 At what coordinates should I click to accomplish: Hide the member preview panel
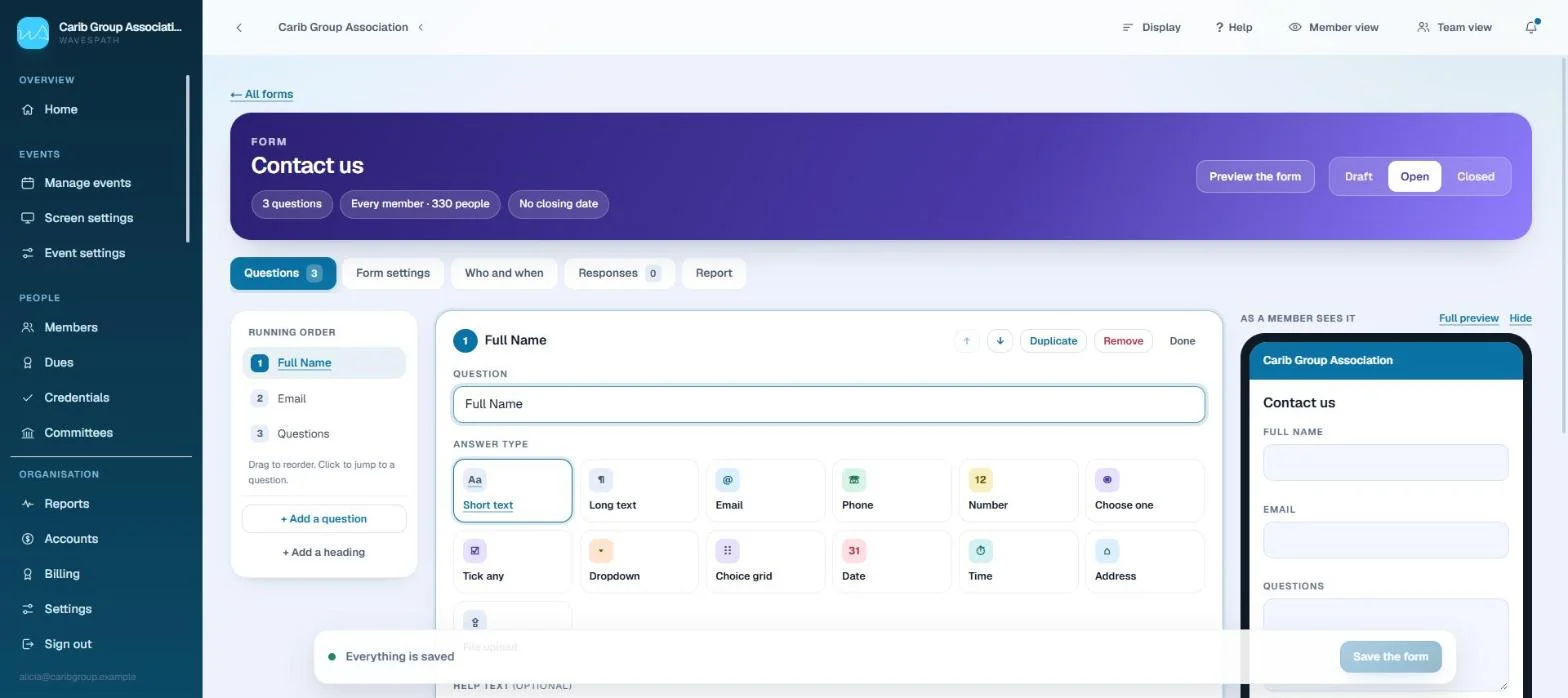[x=1520, y=318]
